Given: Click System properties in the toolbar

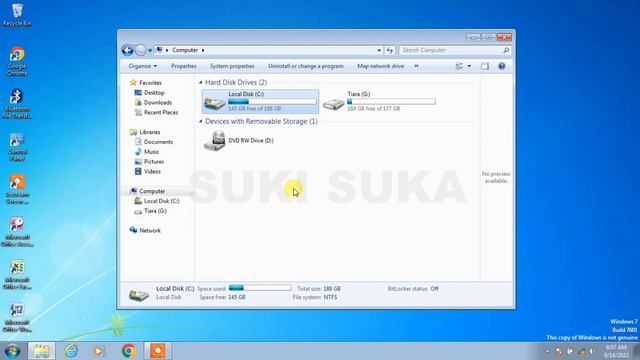Looking at the screenshot, I should 232,66.
